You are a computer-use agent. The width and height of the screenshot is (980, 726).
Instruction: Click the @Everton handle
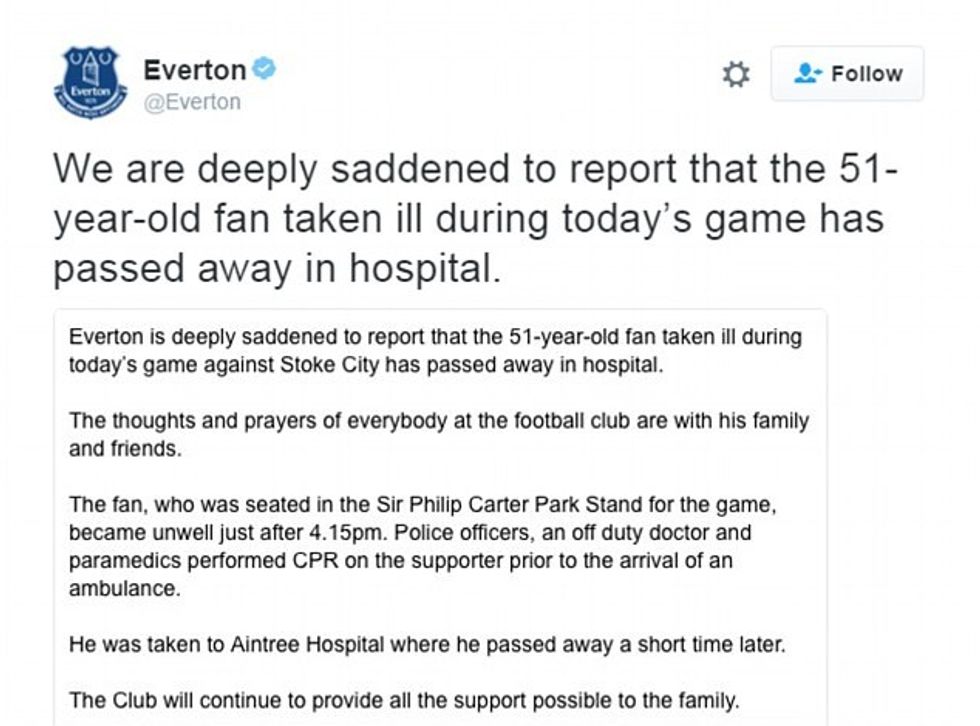pyautogui.click(x=192, y=102)
